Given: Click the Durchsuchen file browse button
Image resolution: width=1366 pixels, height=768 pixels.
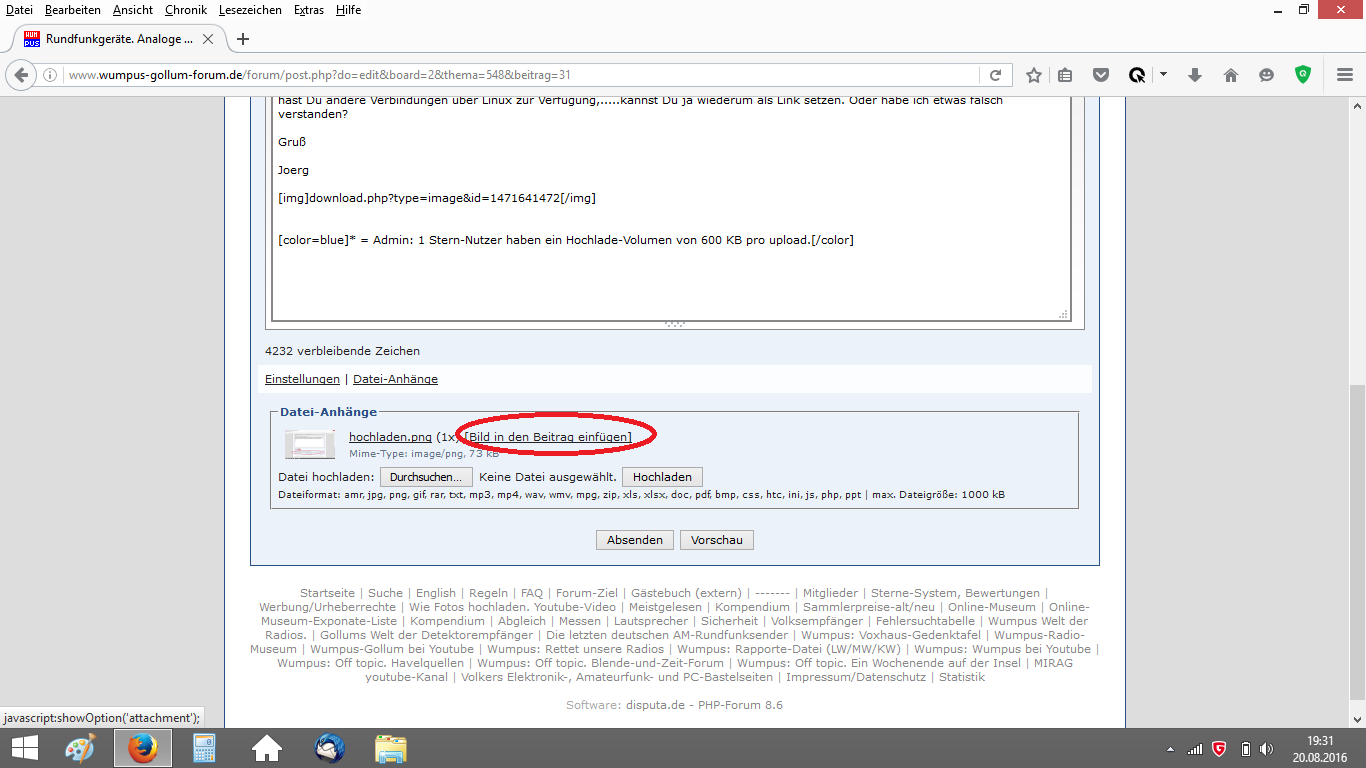Looking at the screenshot, I should pos(426,477).
